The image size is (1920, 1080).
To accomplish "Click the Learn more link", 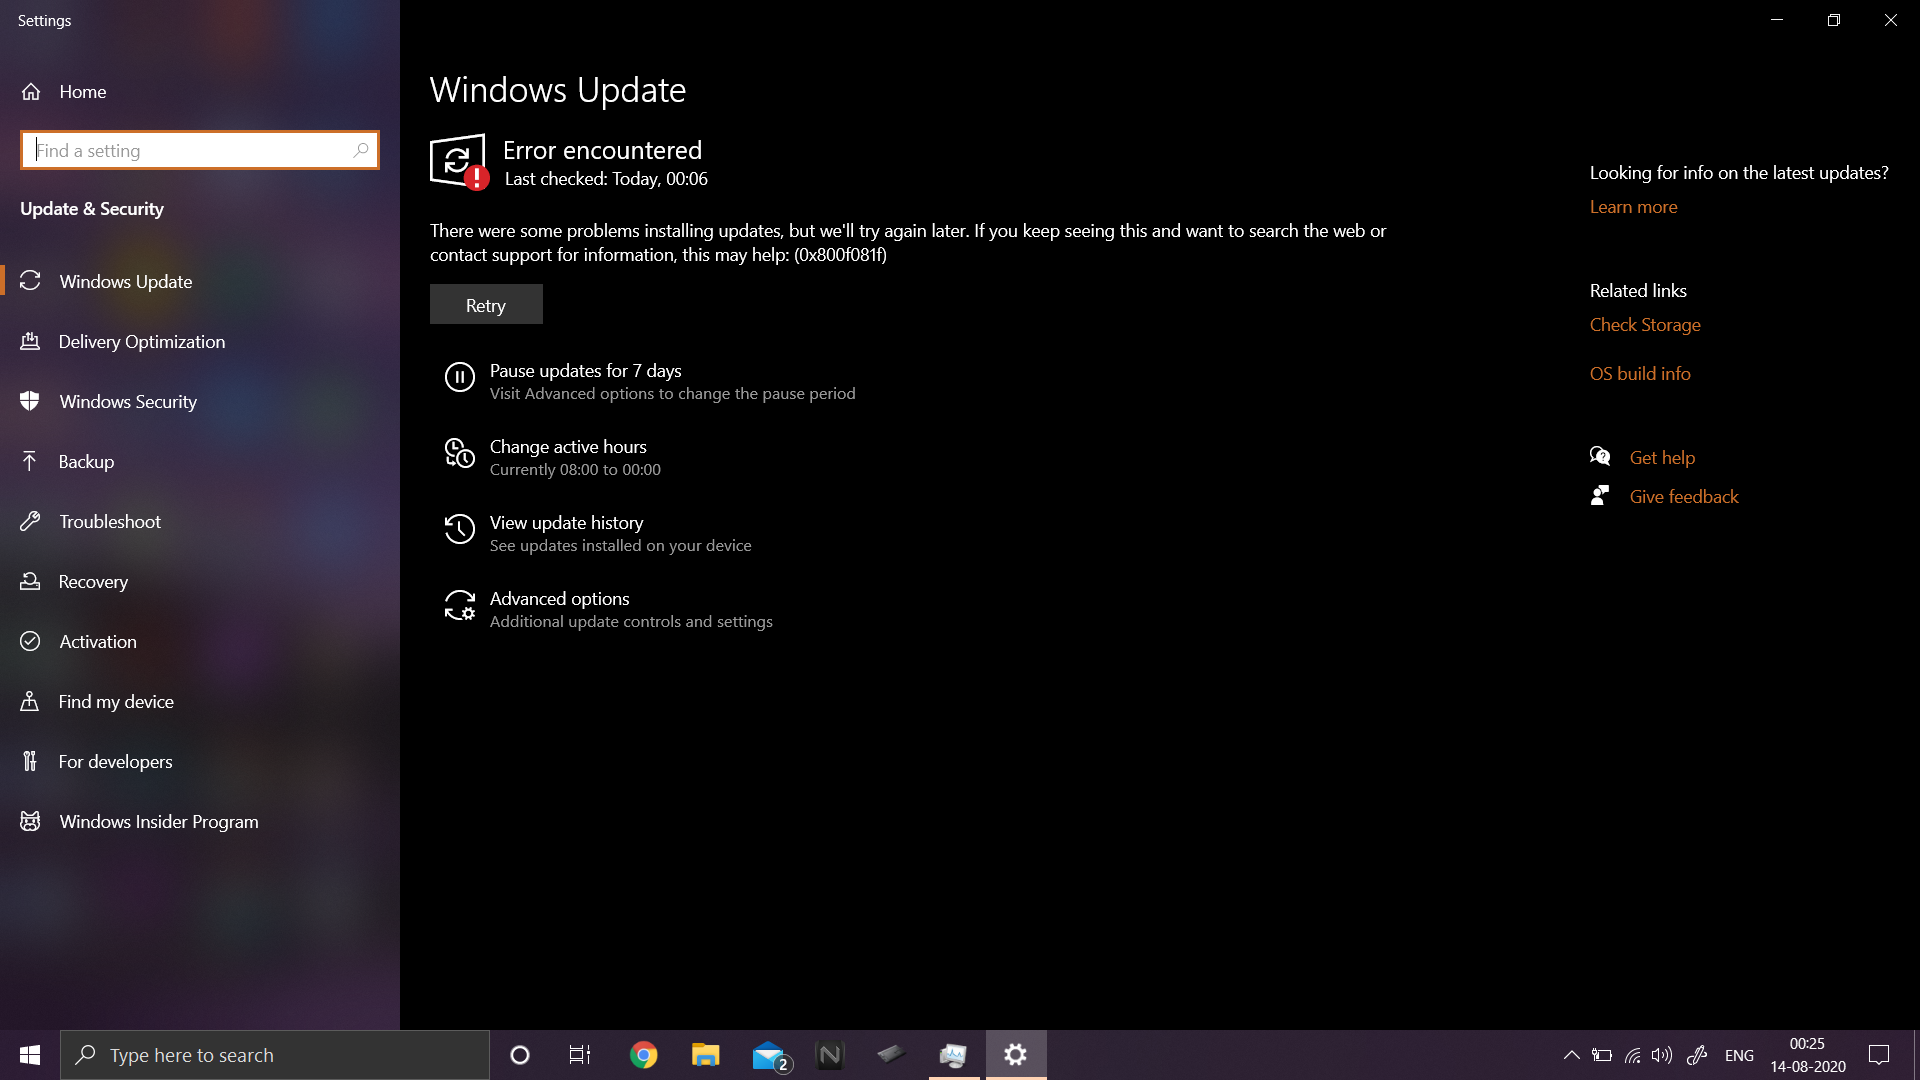I will click(1633, 206).
